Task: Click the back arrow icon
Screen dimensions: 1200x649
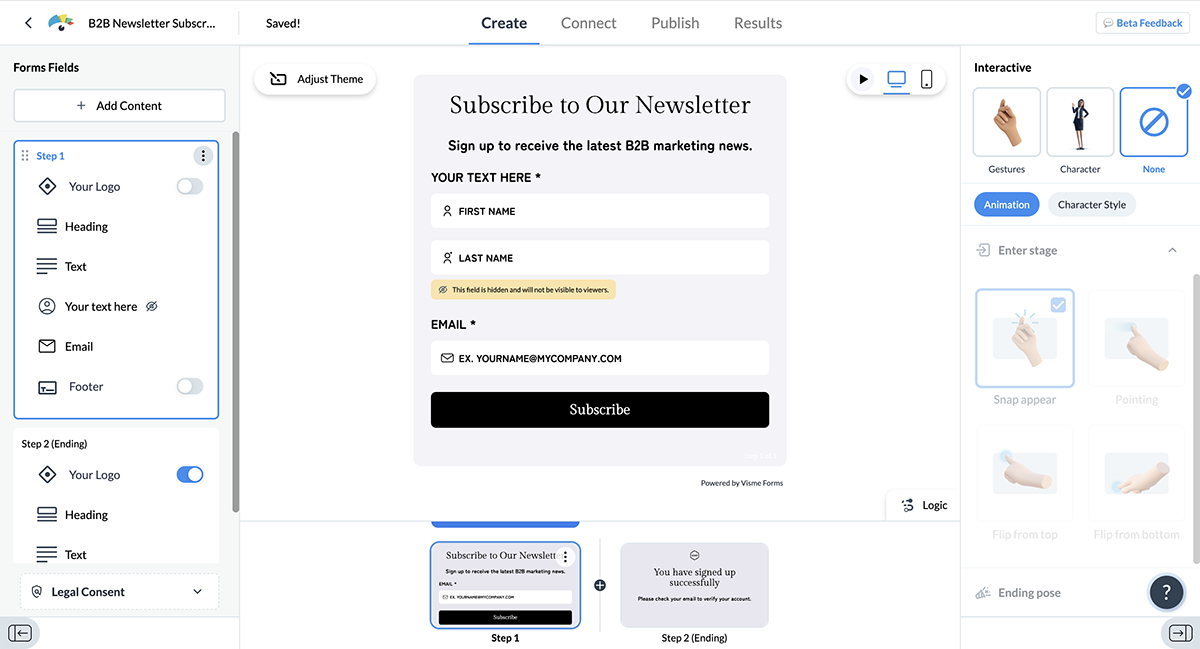Action: click(x=28, y=23)
